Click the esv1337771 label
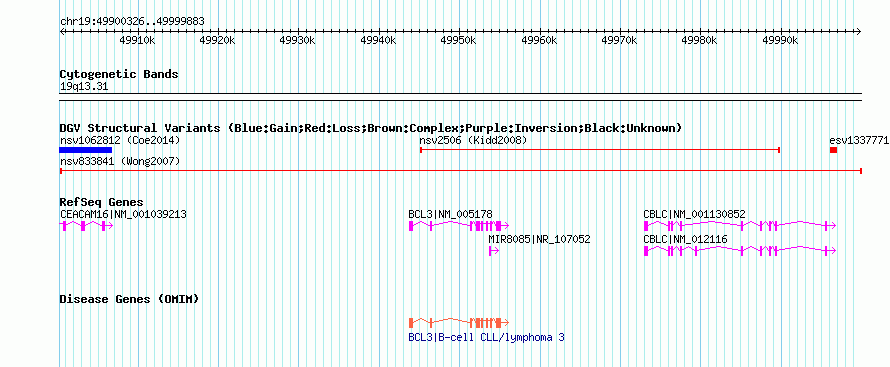Viewport: 890px width, 367px height. (x=858, y=140)
